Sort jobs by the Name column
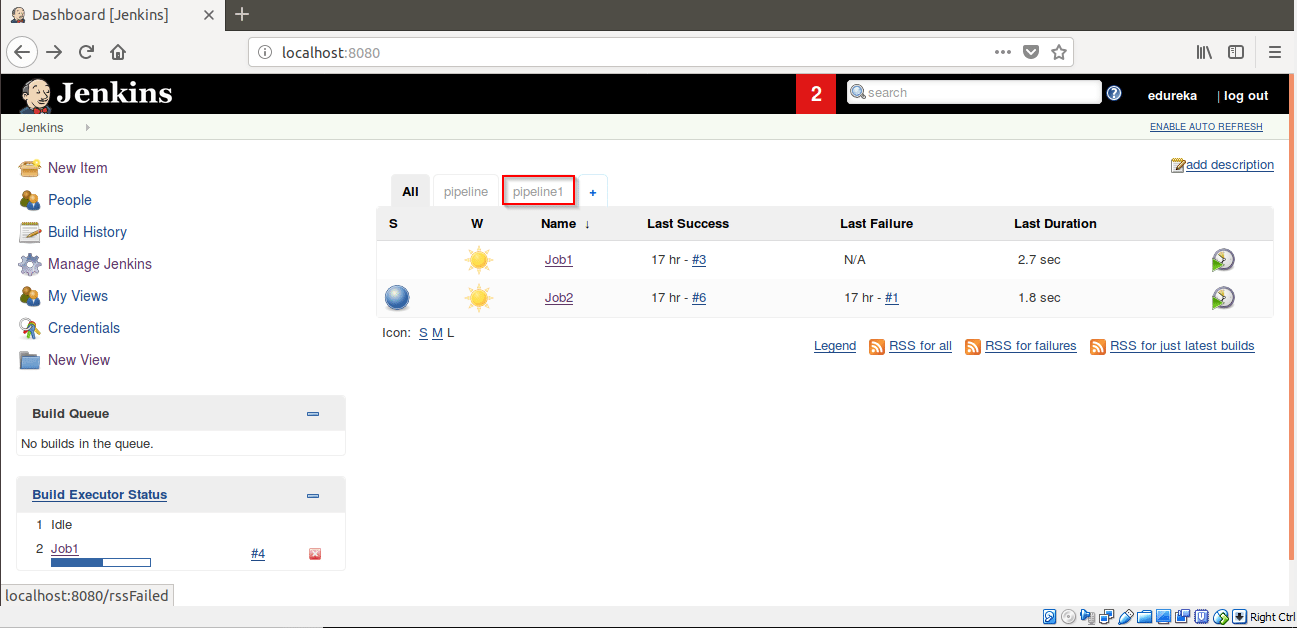This screenshot has width=1297, height=628. (558, 223)
